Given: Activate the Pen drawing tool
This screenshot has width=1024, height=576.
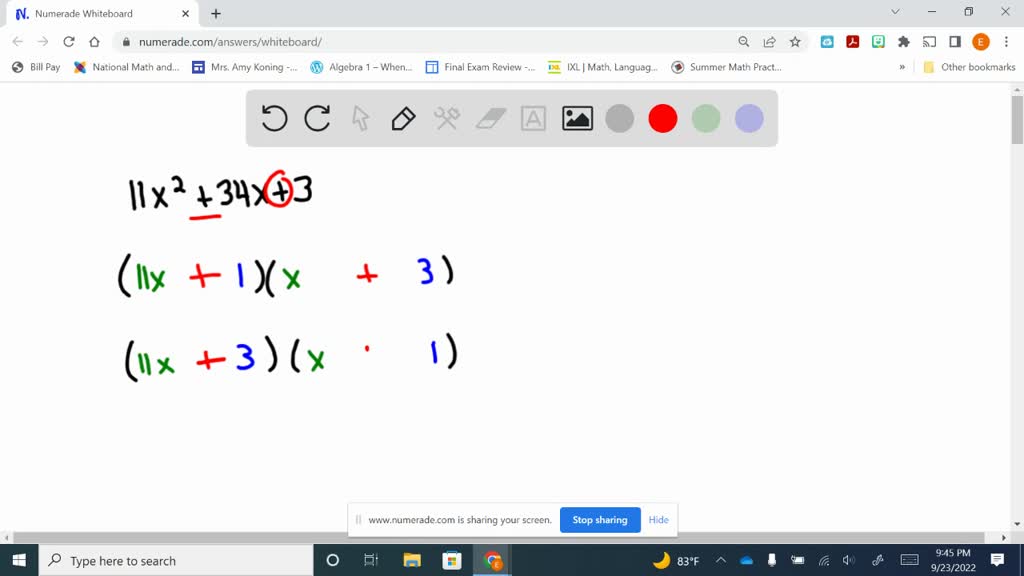Looking at the screenshot, I should pyautogui.click(x=403, y=118).
